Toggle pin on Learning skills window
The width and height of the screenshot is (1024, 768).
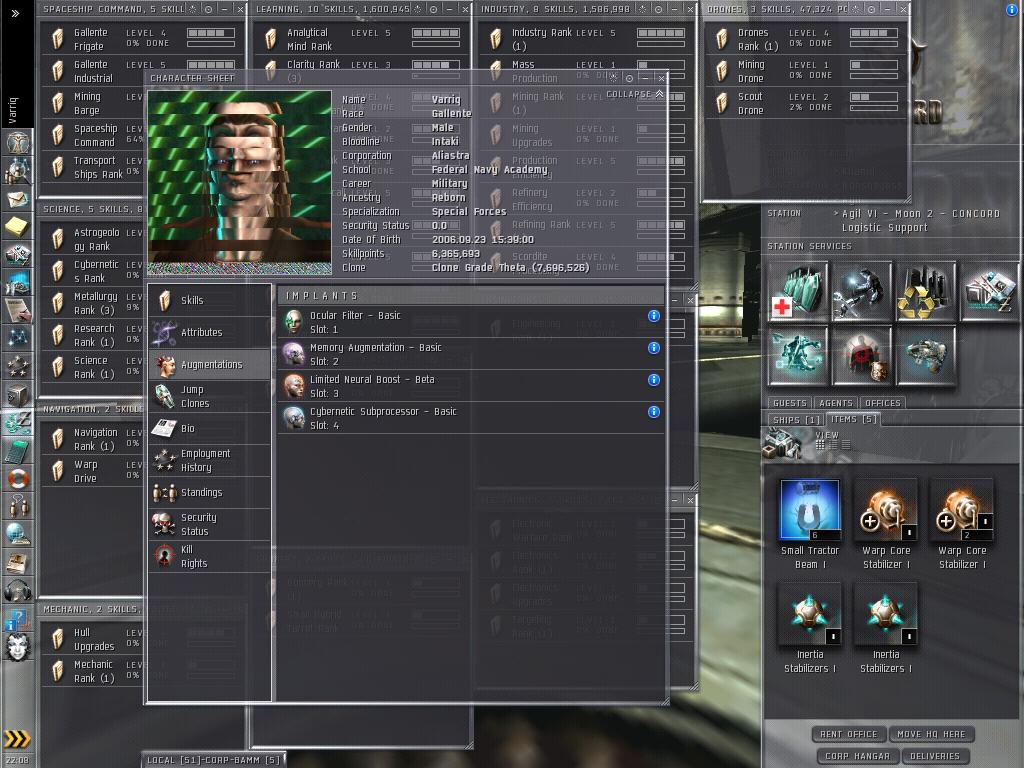pyautogui.click(x=434, y=10)
